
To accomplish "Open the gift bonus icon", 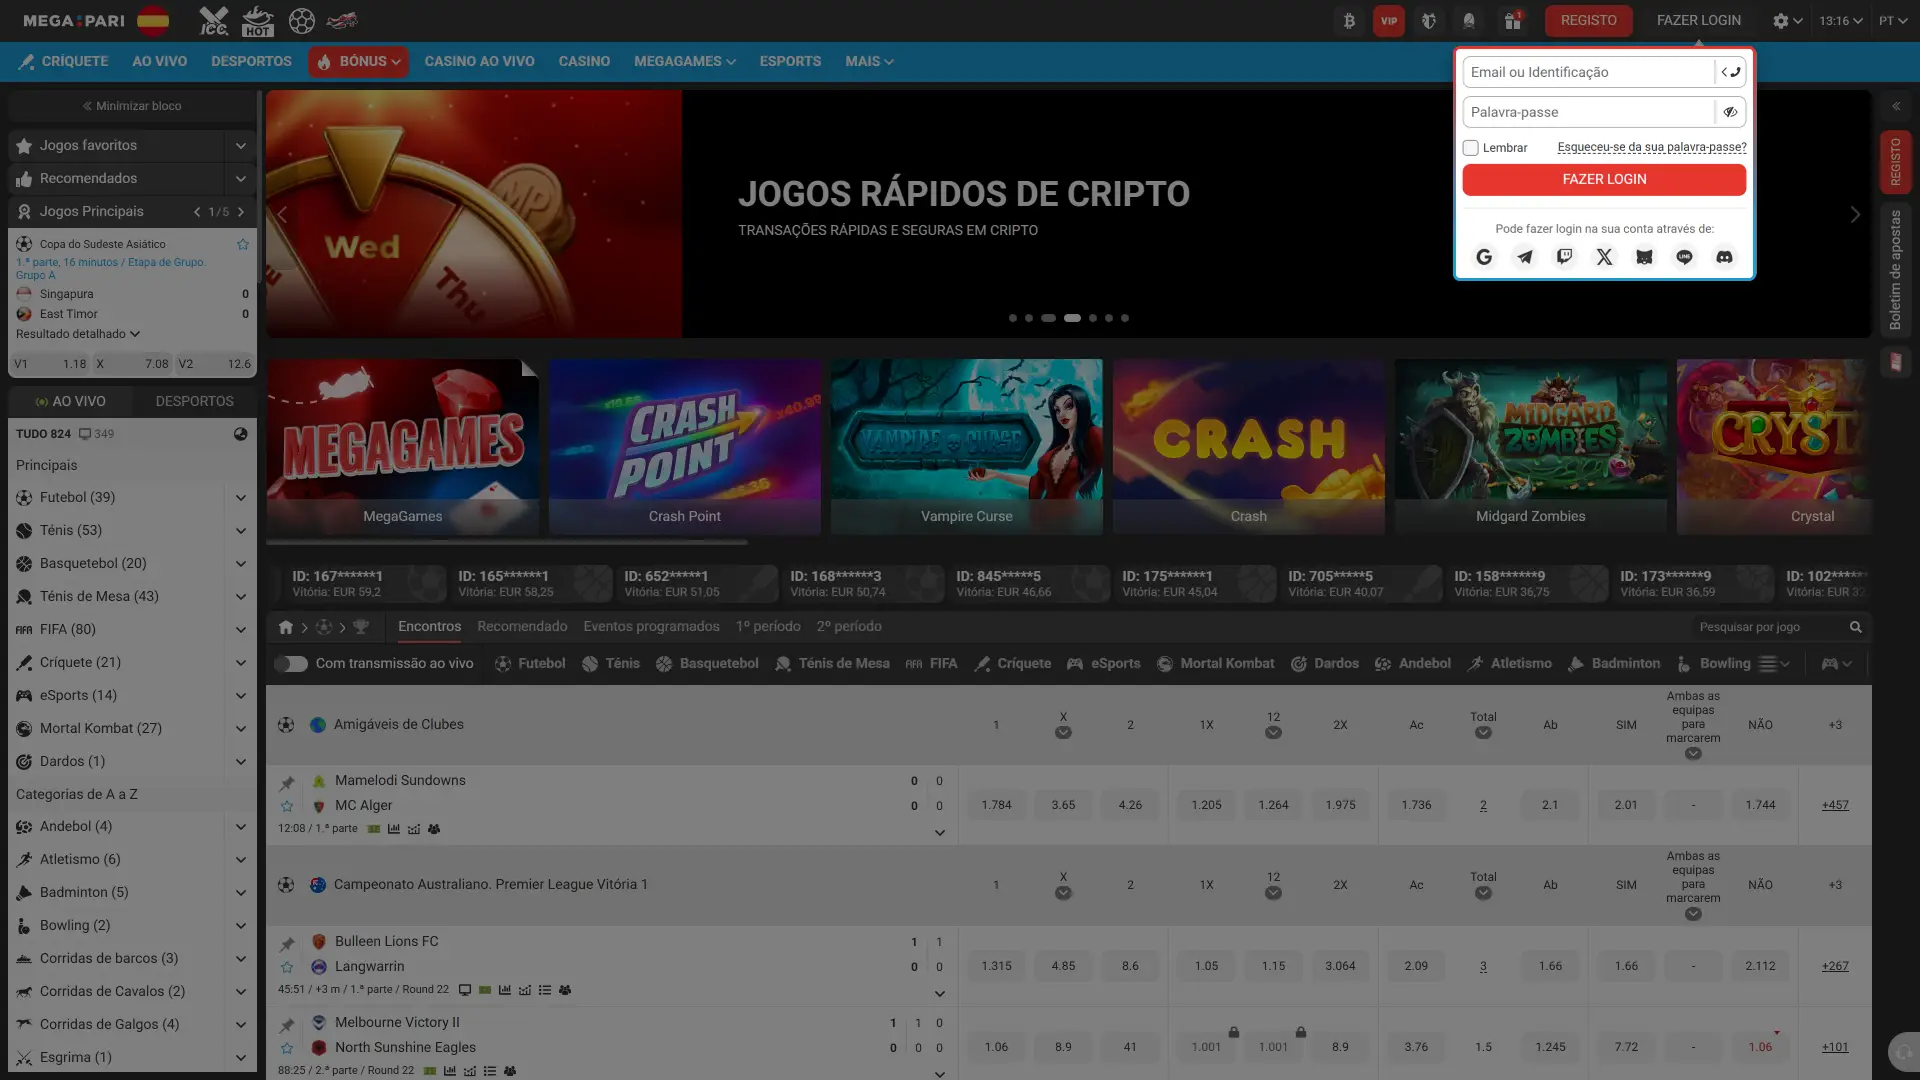I will pos(1512,21).
